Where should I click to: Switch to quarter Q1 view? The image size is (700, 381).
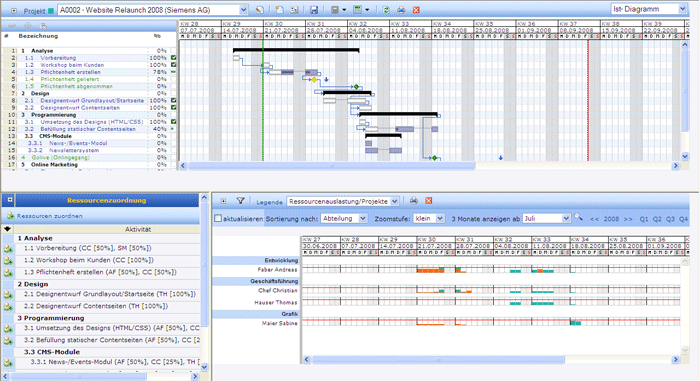click(644, 219)
